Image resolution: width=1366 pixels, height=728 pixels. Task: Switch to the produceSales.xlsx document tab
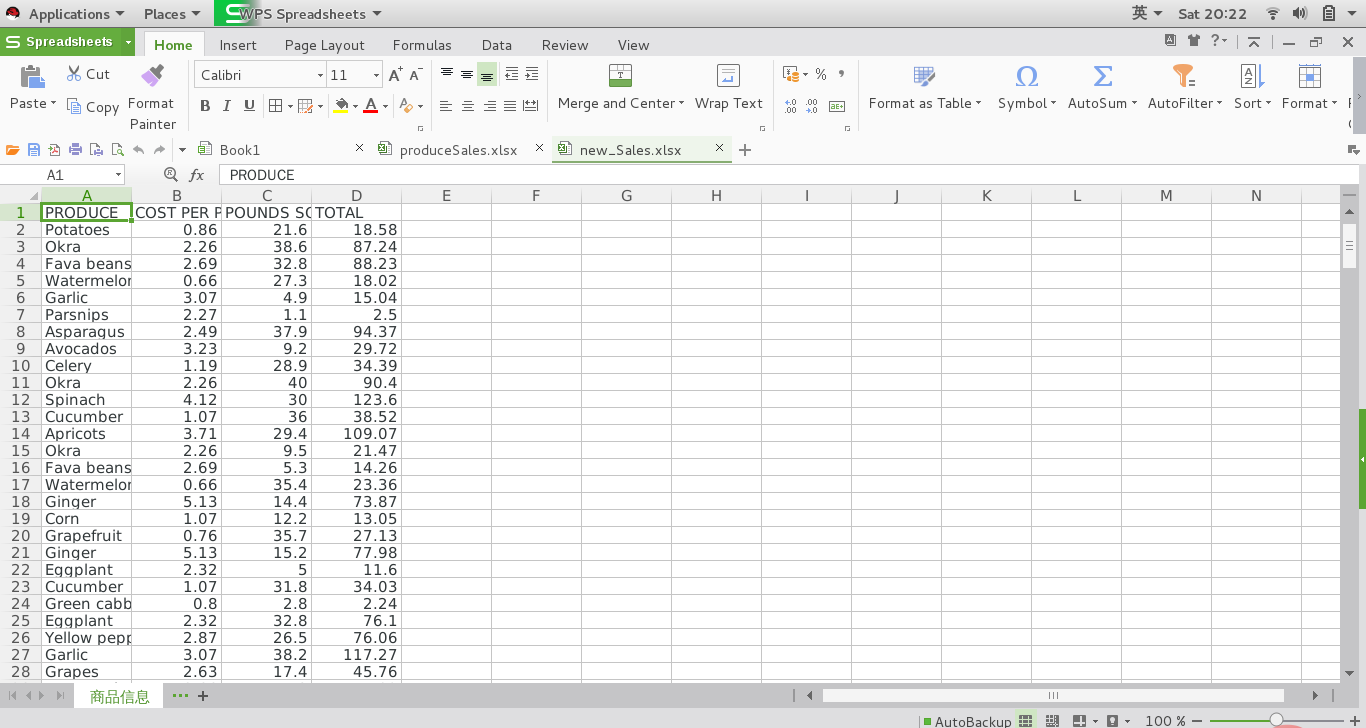[x=458, y=150]
